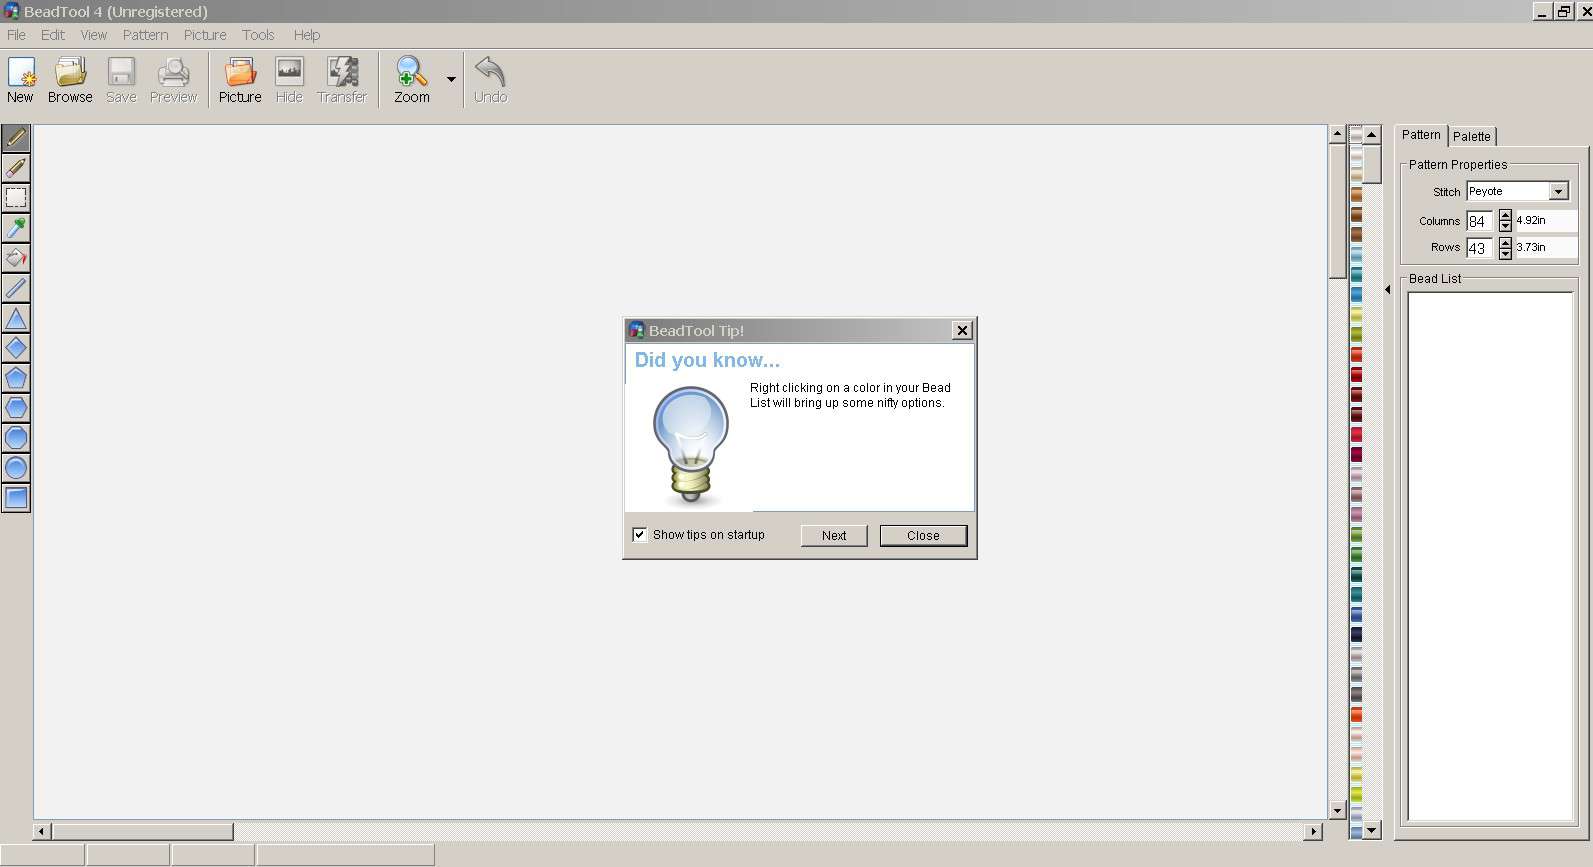This screenshot has width=1593, height=867.
Task: Click canvas vertical scrollbar down arrow
Action: [x=1337, y=811]
